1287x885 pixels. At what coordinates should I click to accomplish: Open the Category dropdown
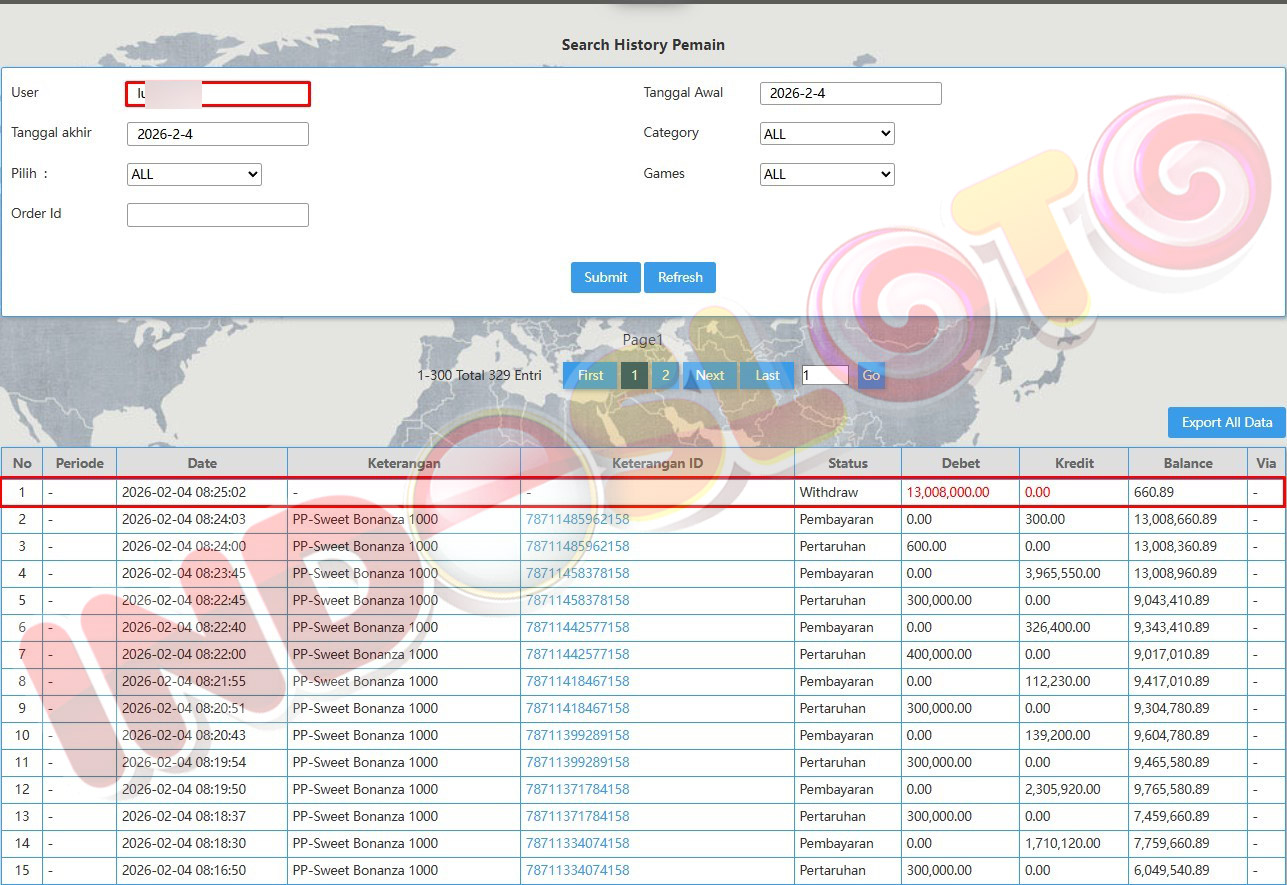827,134
